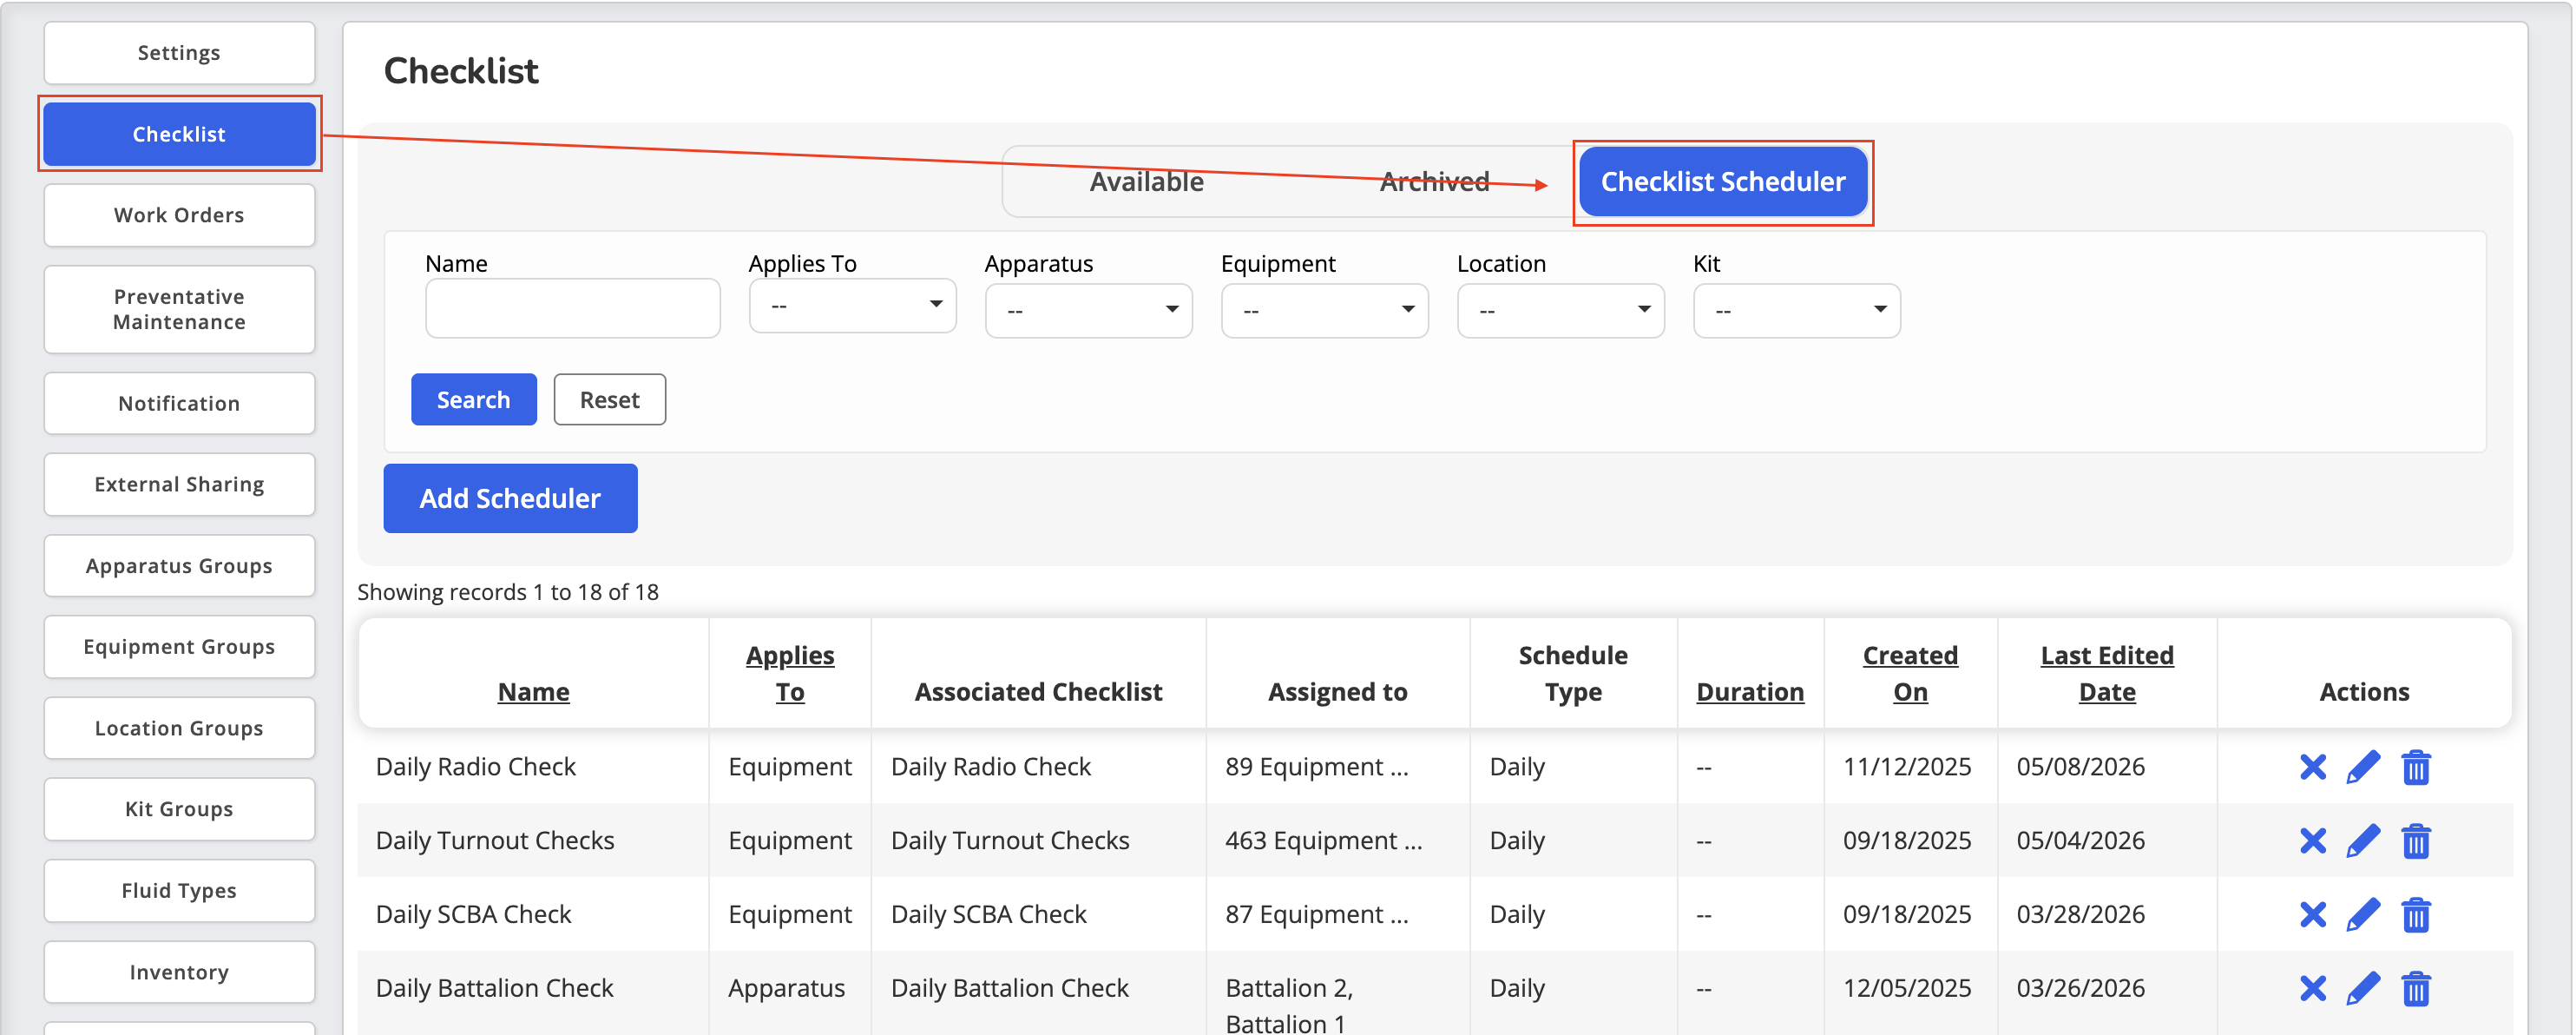The height and width of the screenshot is (1035, 2576).
Task: Delete the Daily Radio Check scheduler
Action: pyautogui.click(x=2416, y=767)
